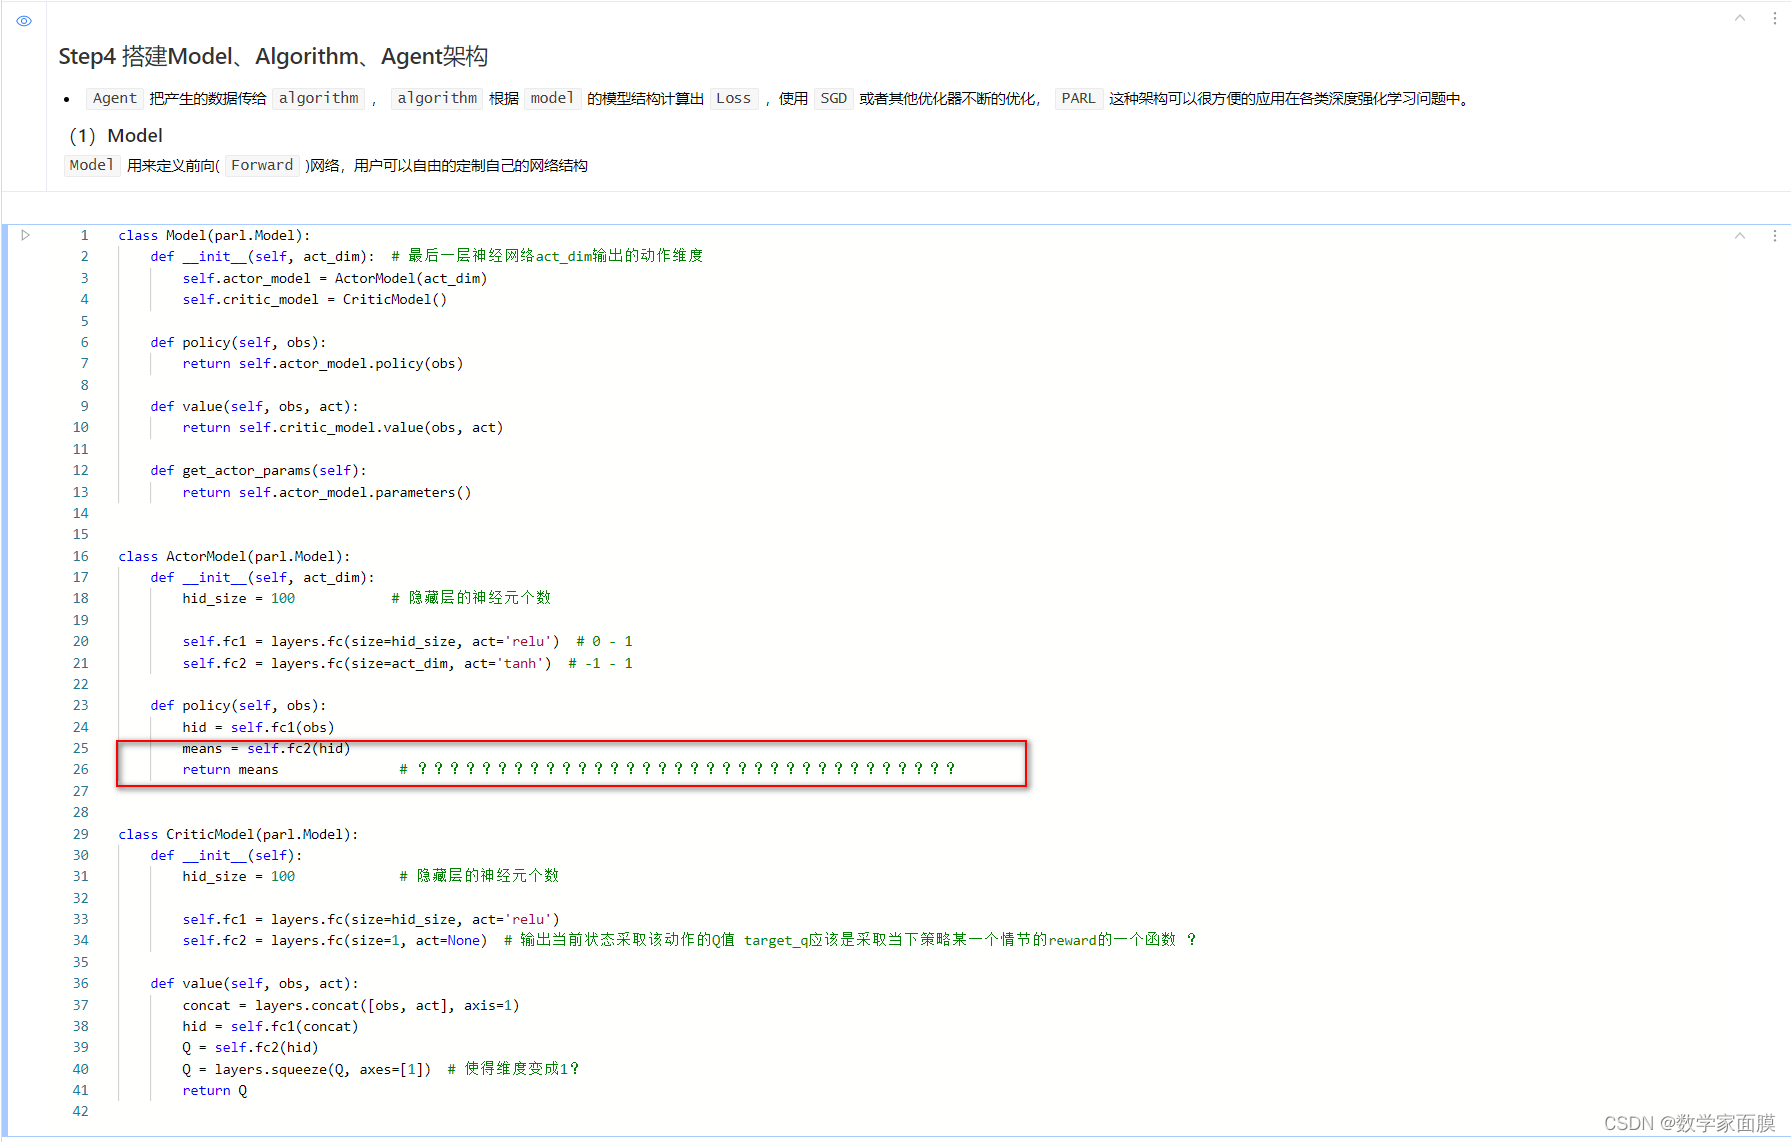Click the inline code 'Loss' in description

click(x=733, y=98)
